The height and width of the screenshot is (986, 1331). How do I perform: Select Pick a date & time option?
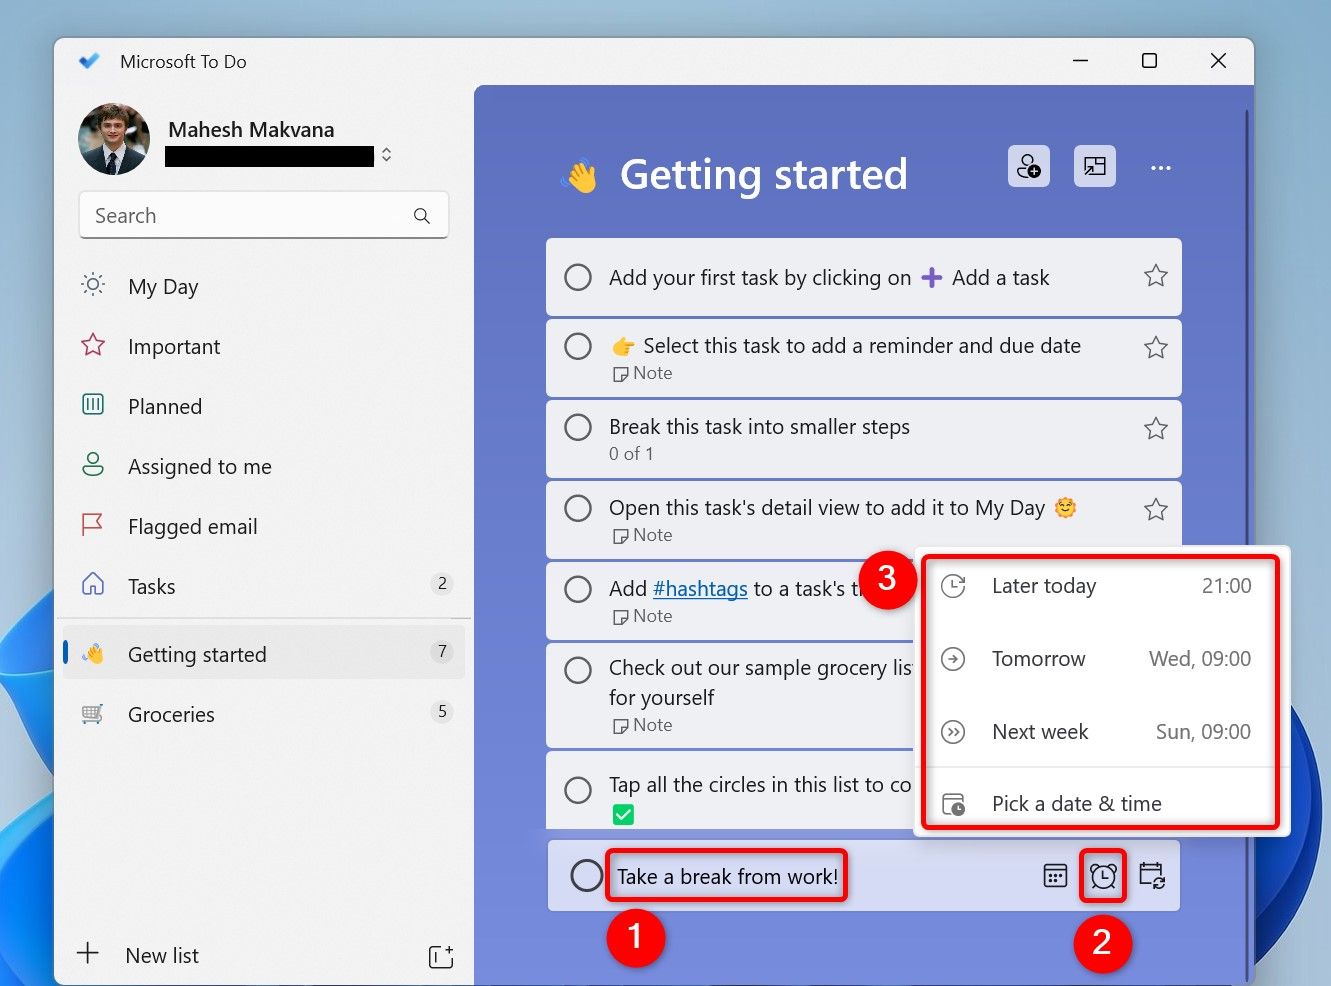click(x=1102, y=804)
